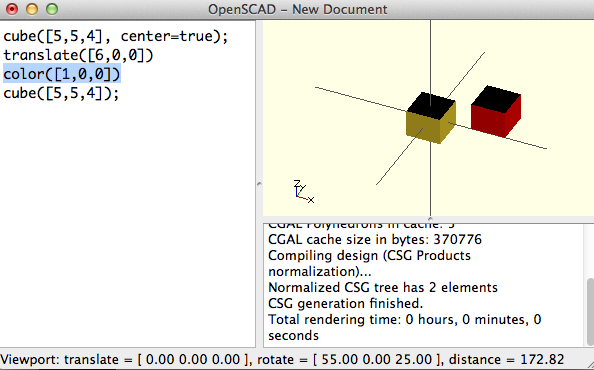Zoom the window using the green button
This screenshot has height=370, width=594.
pyautogui.click(x=52, y=9)
